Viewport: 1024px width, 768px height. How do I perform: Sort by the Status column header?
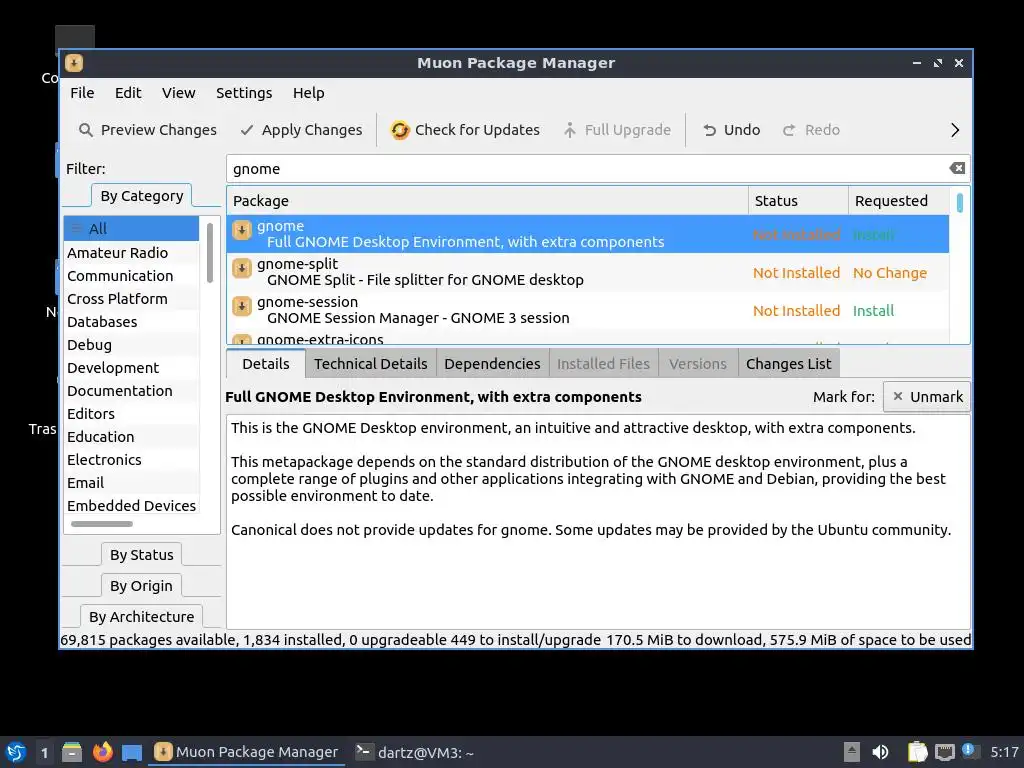[x=798, y=200]
